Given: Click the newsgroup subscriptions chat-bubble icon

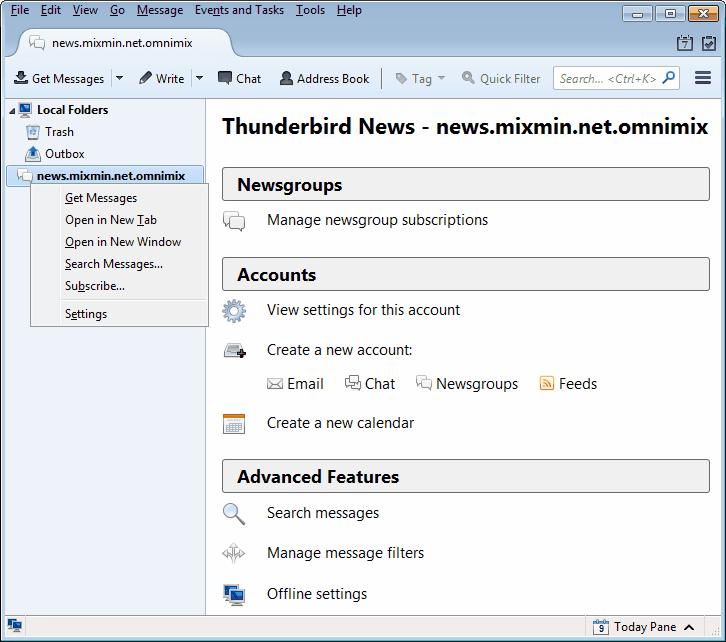Looking at the screenshot, I should [x=234, y=221].
